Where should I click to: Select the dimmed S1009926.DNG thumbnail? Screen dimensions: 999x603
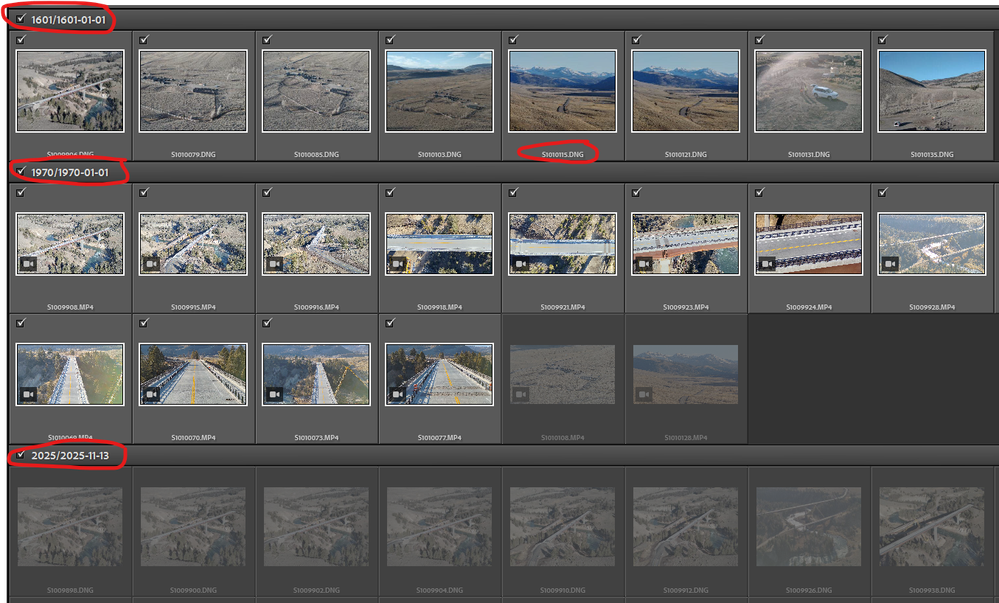click(x=808, y=527)
